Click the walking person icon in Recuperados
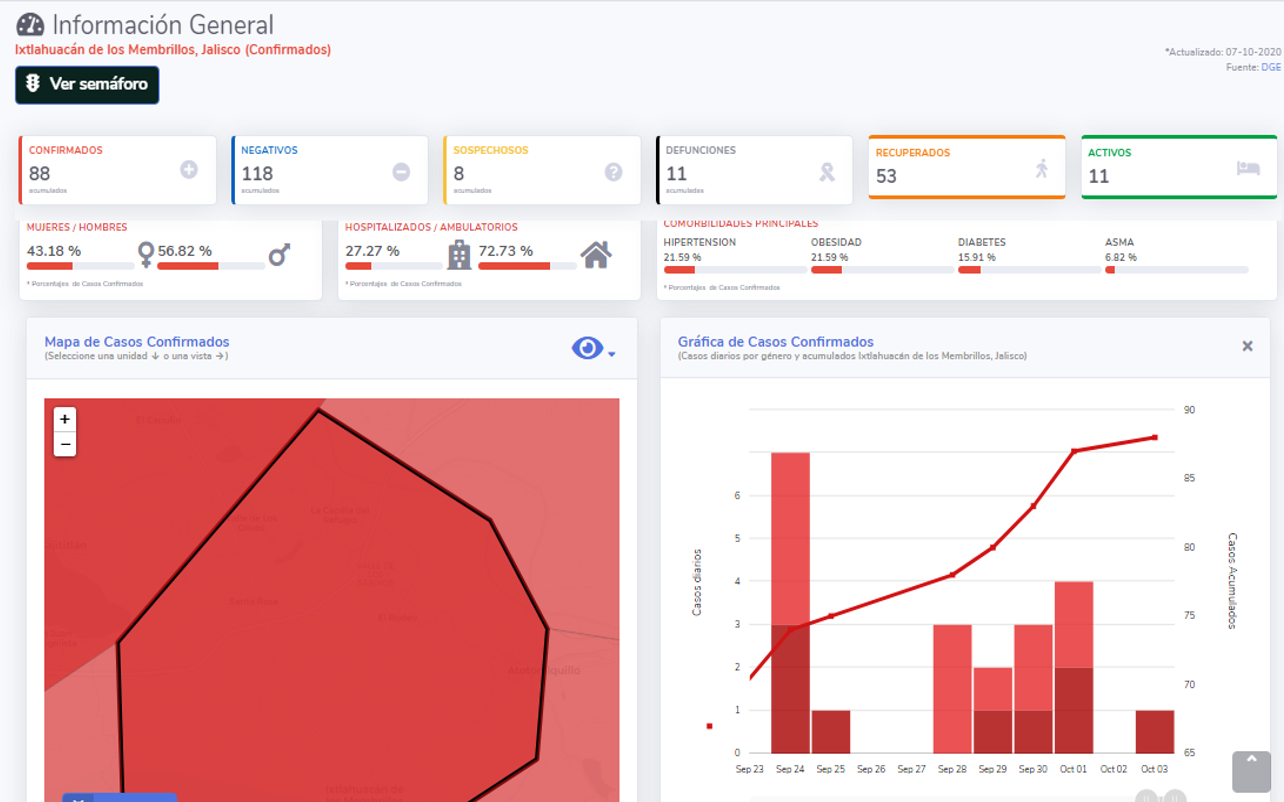 1042,168
